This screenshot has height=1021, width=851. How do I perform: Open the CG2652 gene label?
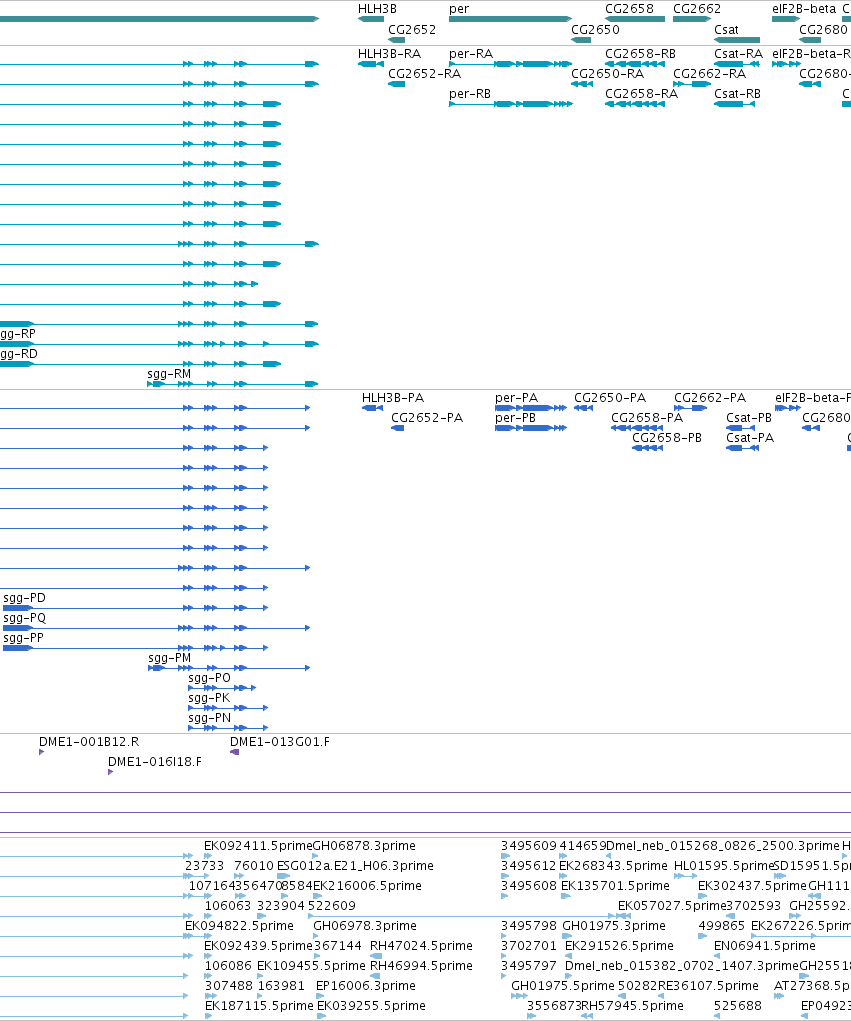click(412, 29)
